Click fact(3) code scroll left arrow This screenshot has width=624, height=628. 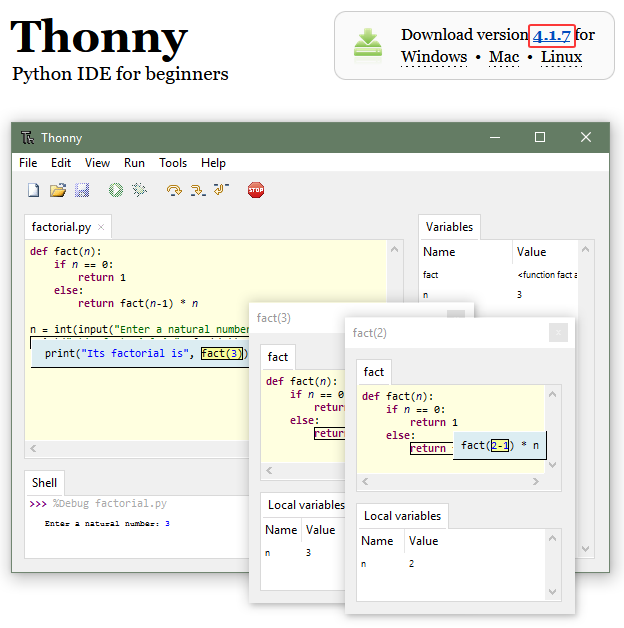[x=269, y=470]
